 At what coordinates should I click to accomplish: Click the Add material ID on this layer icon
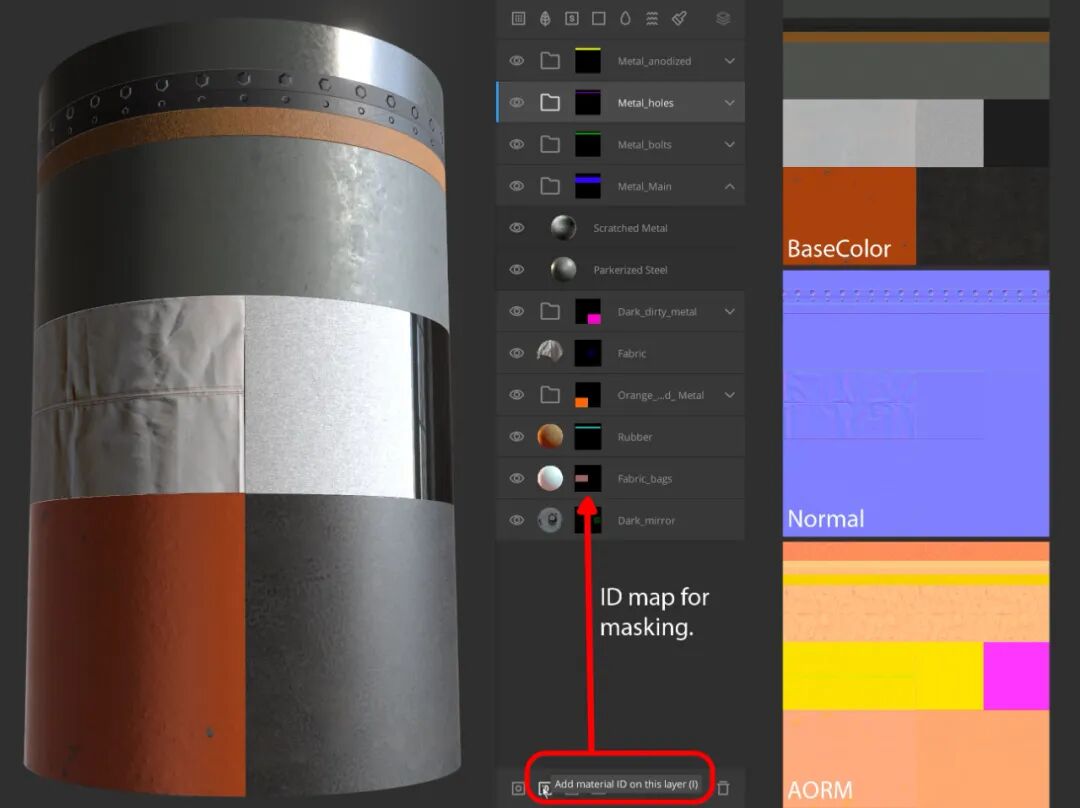pos(544,788)
